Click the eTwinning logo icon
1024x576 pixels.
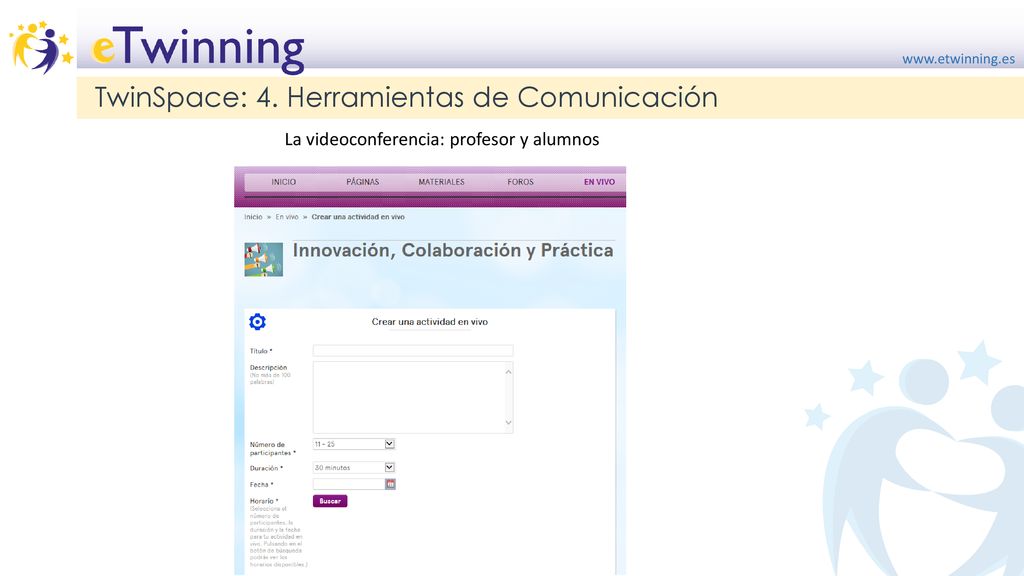click(41, 48)
